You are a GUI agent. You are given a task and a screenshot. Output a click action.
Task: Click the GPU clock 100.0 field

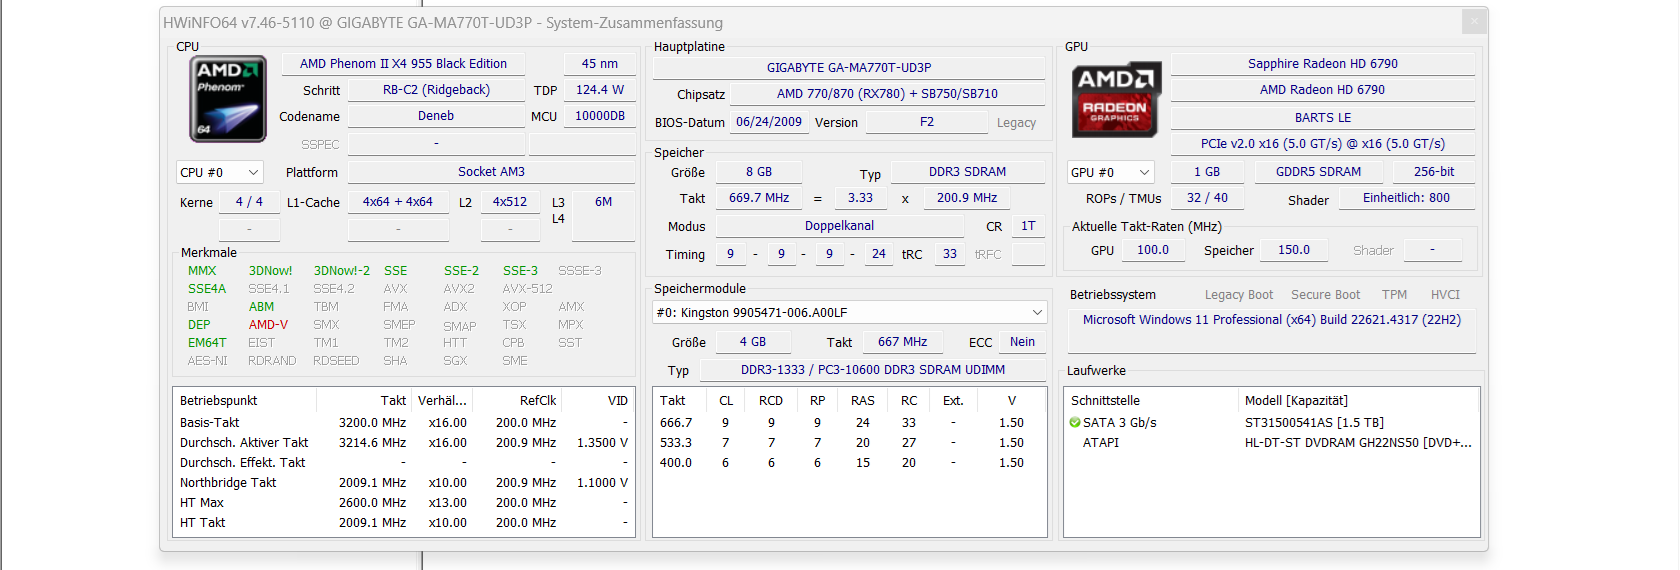[x=1153, y=250]
